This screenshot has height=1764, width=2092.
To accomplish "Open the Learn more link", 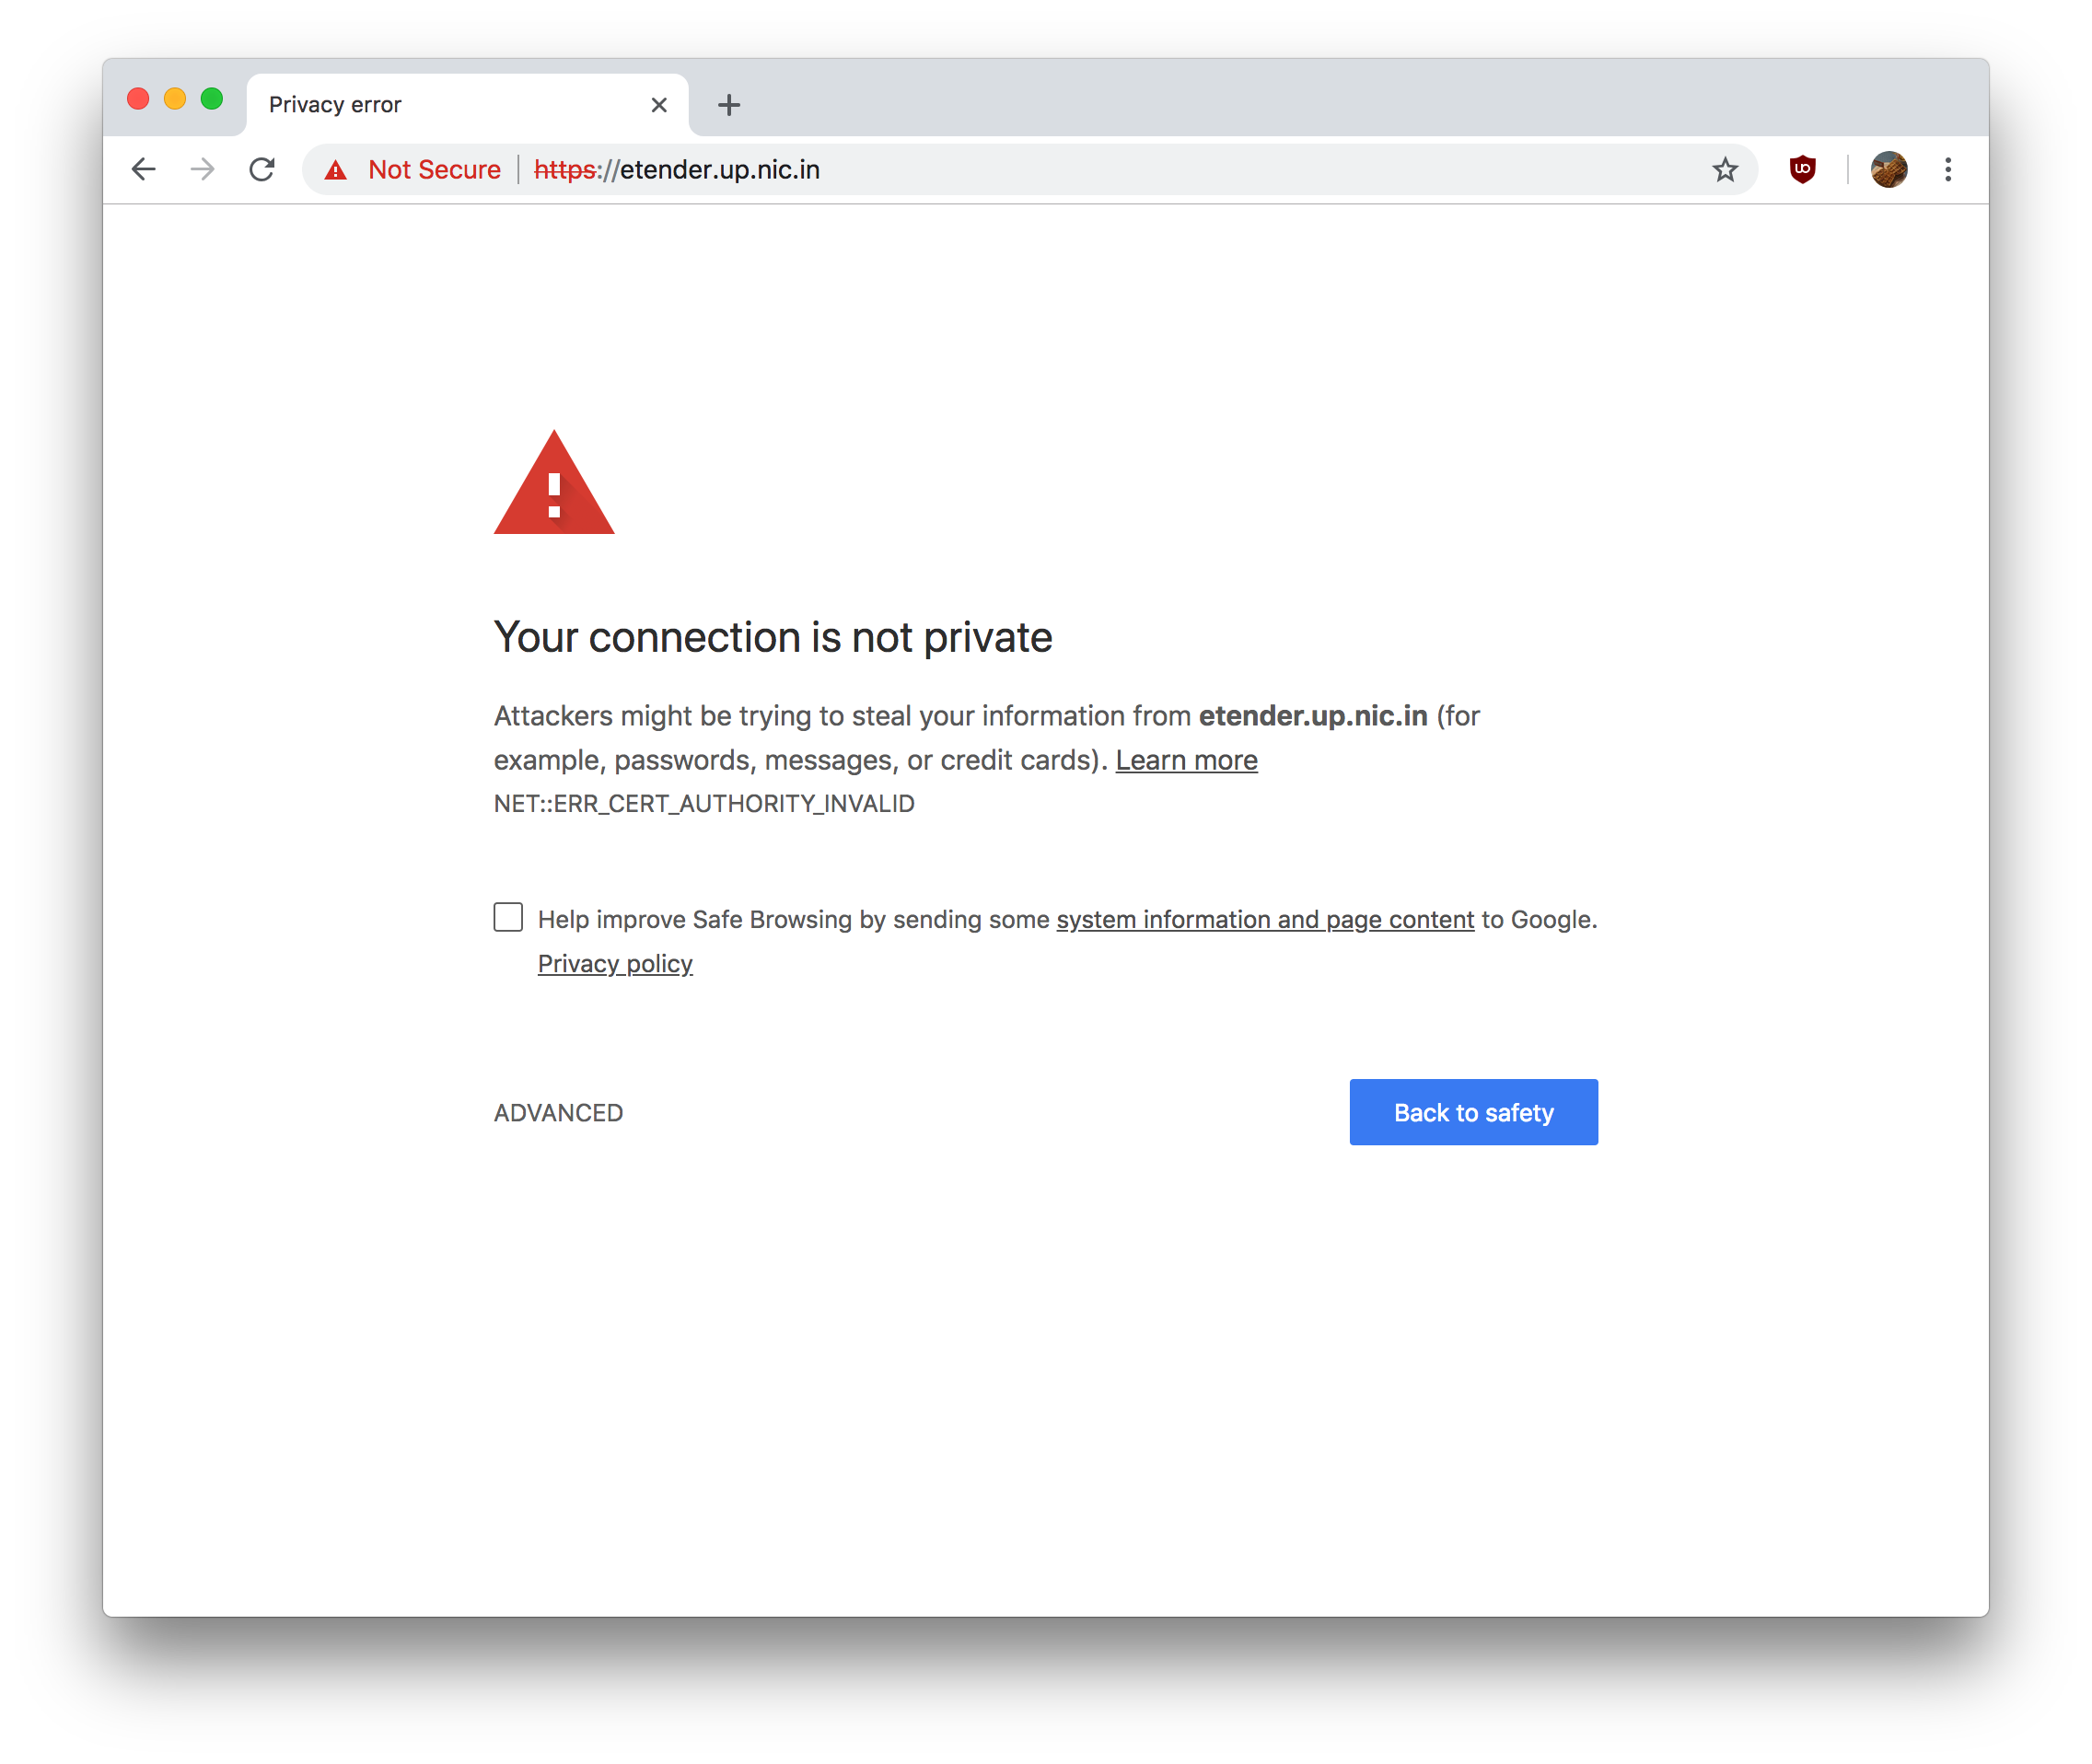I will click(1185, 760).
